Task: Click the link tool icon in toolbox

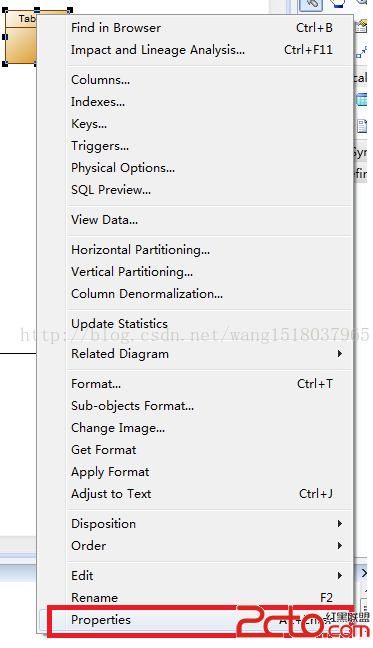Action: point(361,52)
